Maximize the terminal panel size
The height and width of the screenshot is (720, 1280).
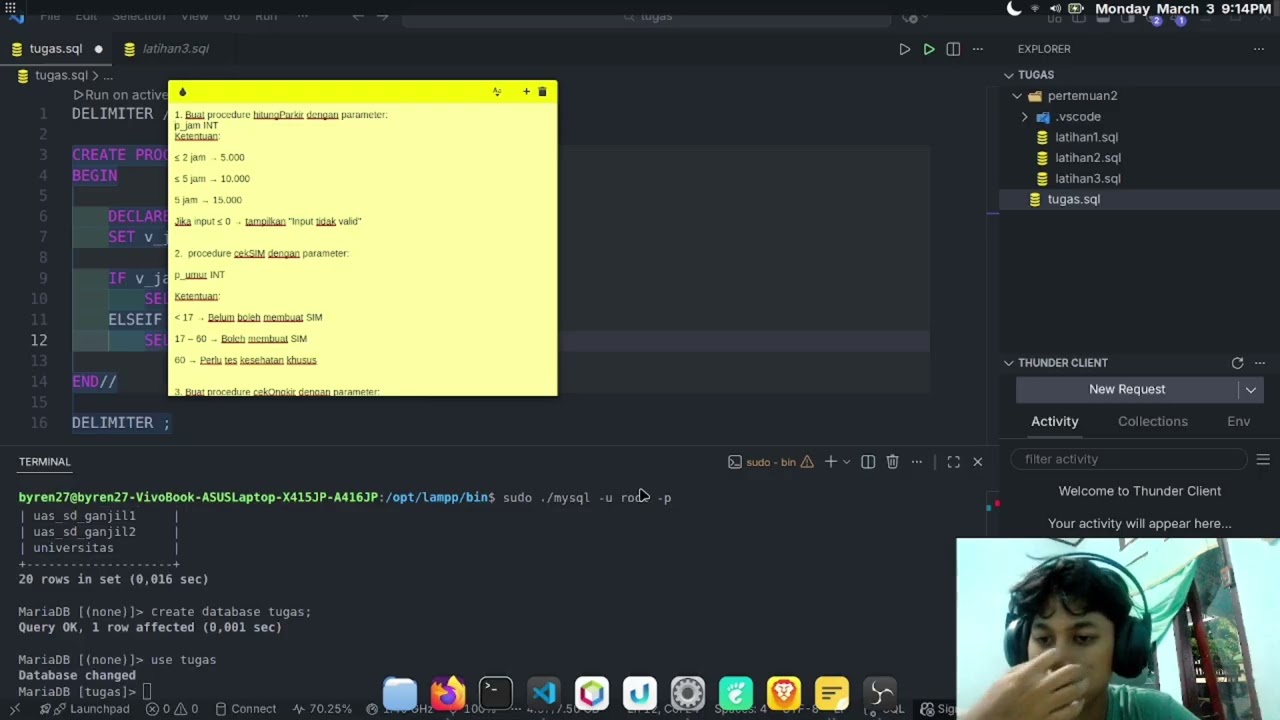pos(953,462)
